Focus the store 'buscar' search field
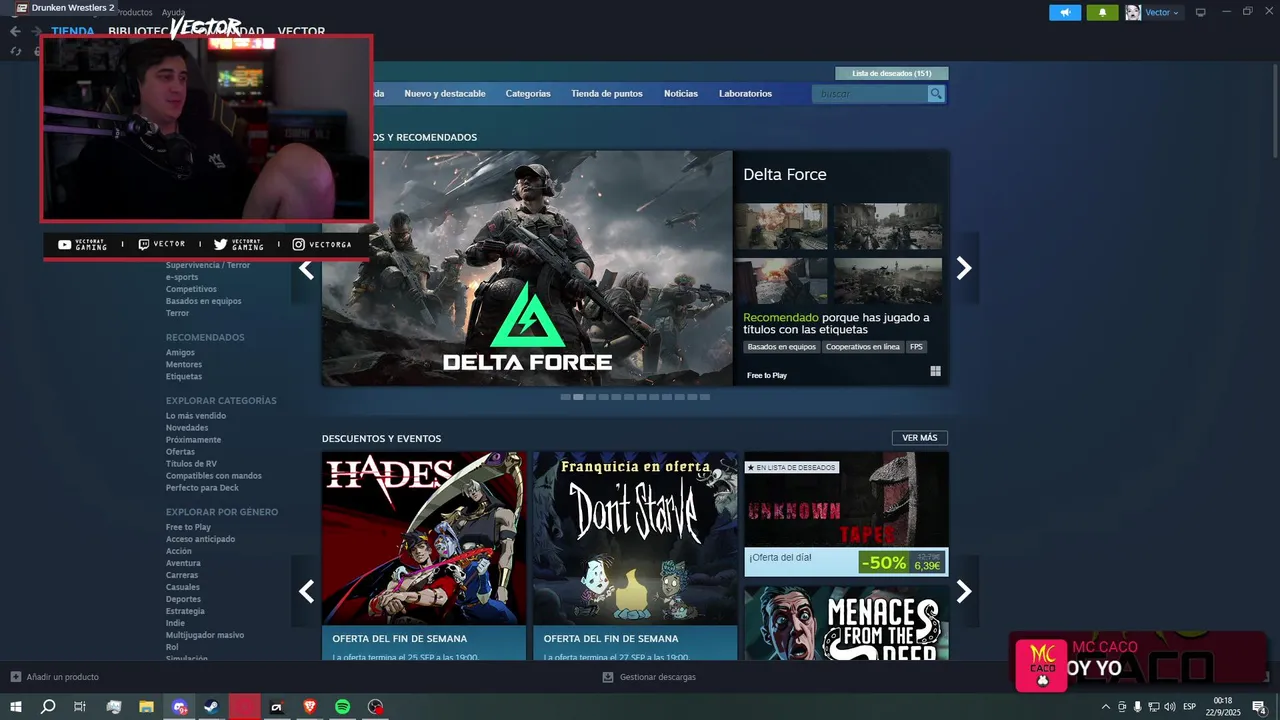The height and width of the screenshot is (720, 1280). point(871,93)
